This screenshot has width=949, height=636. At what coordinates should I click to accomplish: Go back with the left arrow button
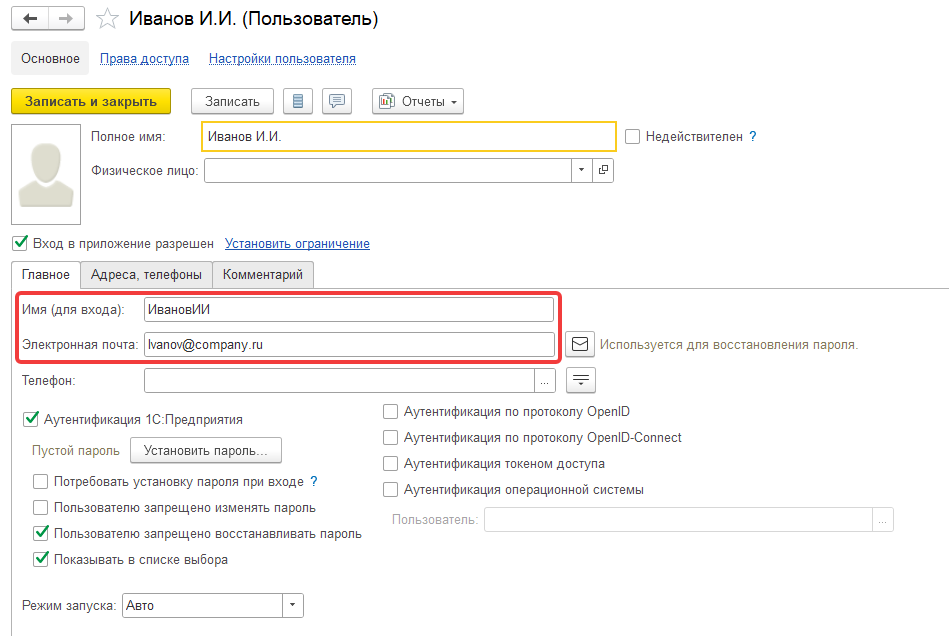click(30, 19)
